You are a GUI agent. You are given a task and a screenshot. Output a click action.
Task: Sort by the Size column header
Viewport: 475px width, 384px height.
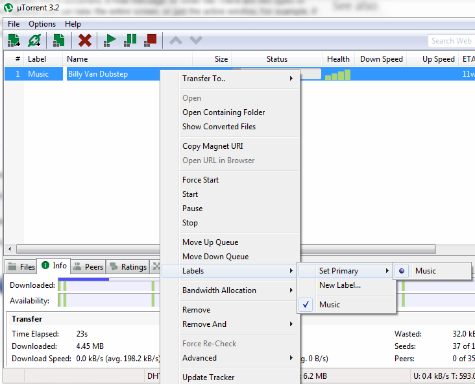(212, 59)
